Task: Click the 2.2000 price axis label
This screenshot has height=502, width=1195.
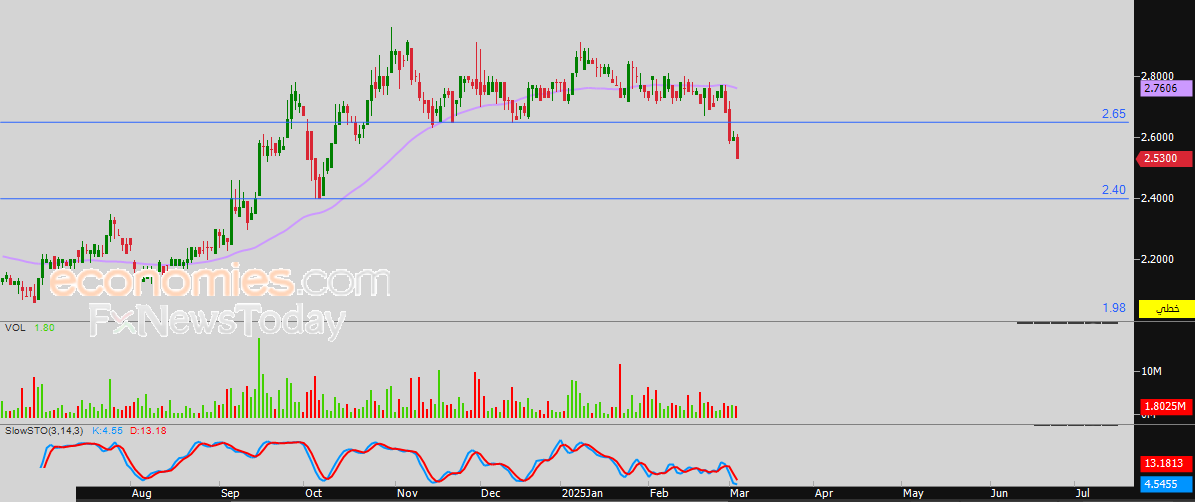Action: point(1159,260)
